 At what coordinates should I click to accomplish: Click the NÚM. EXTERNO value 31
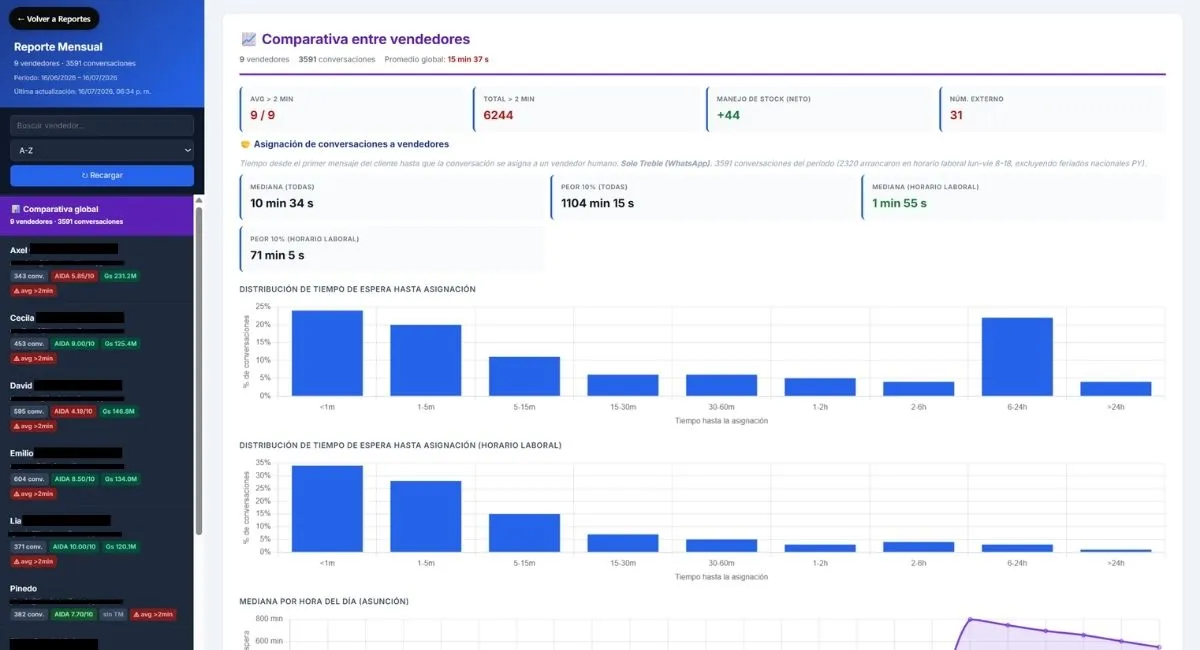pos(956,115)
